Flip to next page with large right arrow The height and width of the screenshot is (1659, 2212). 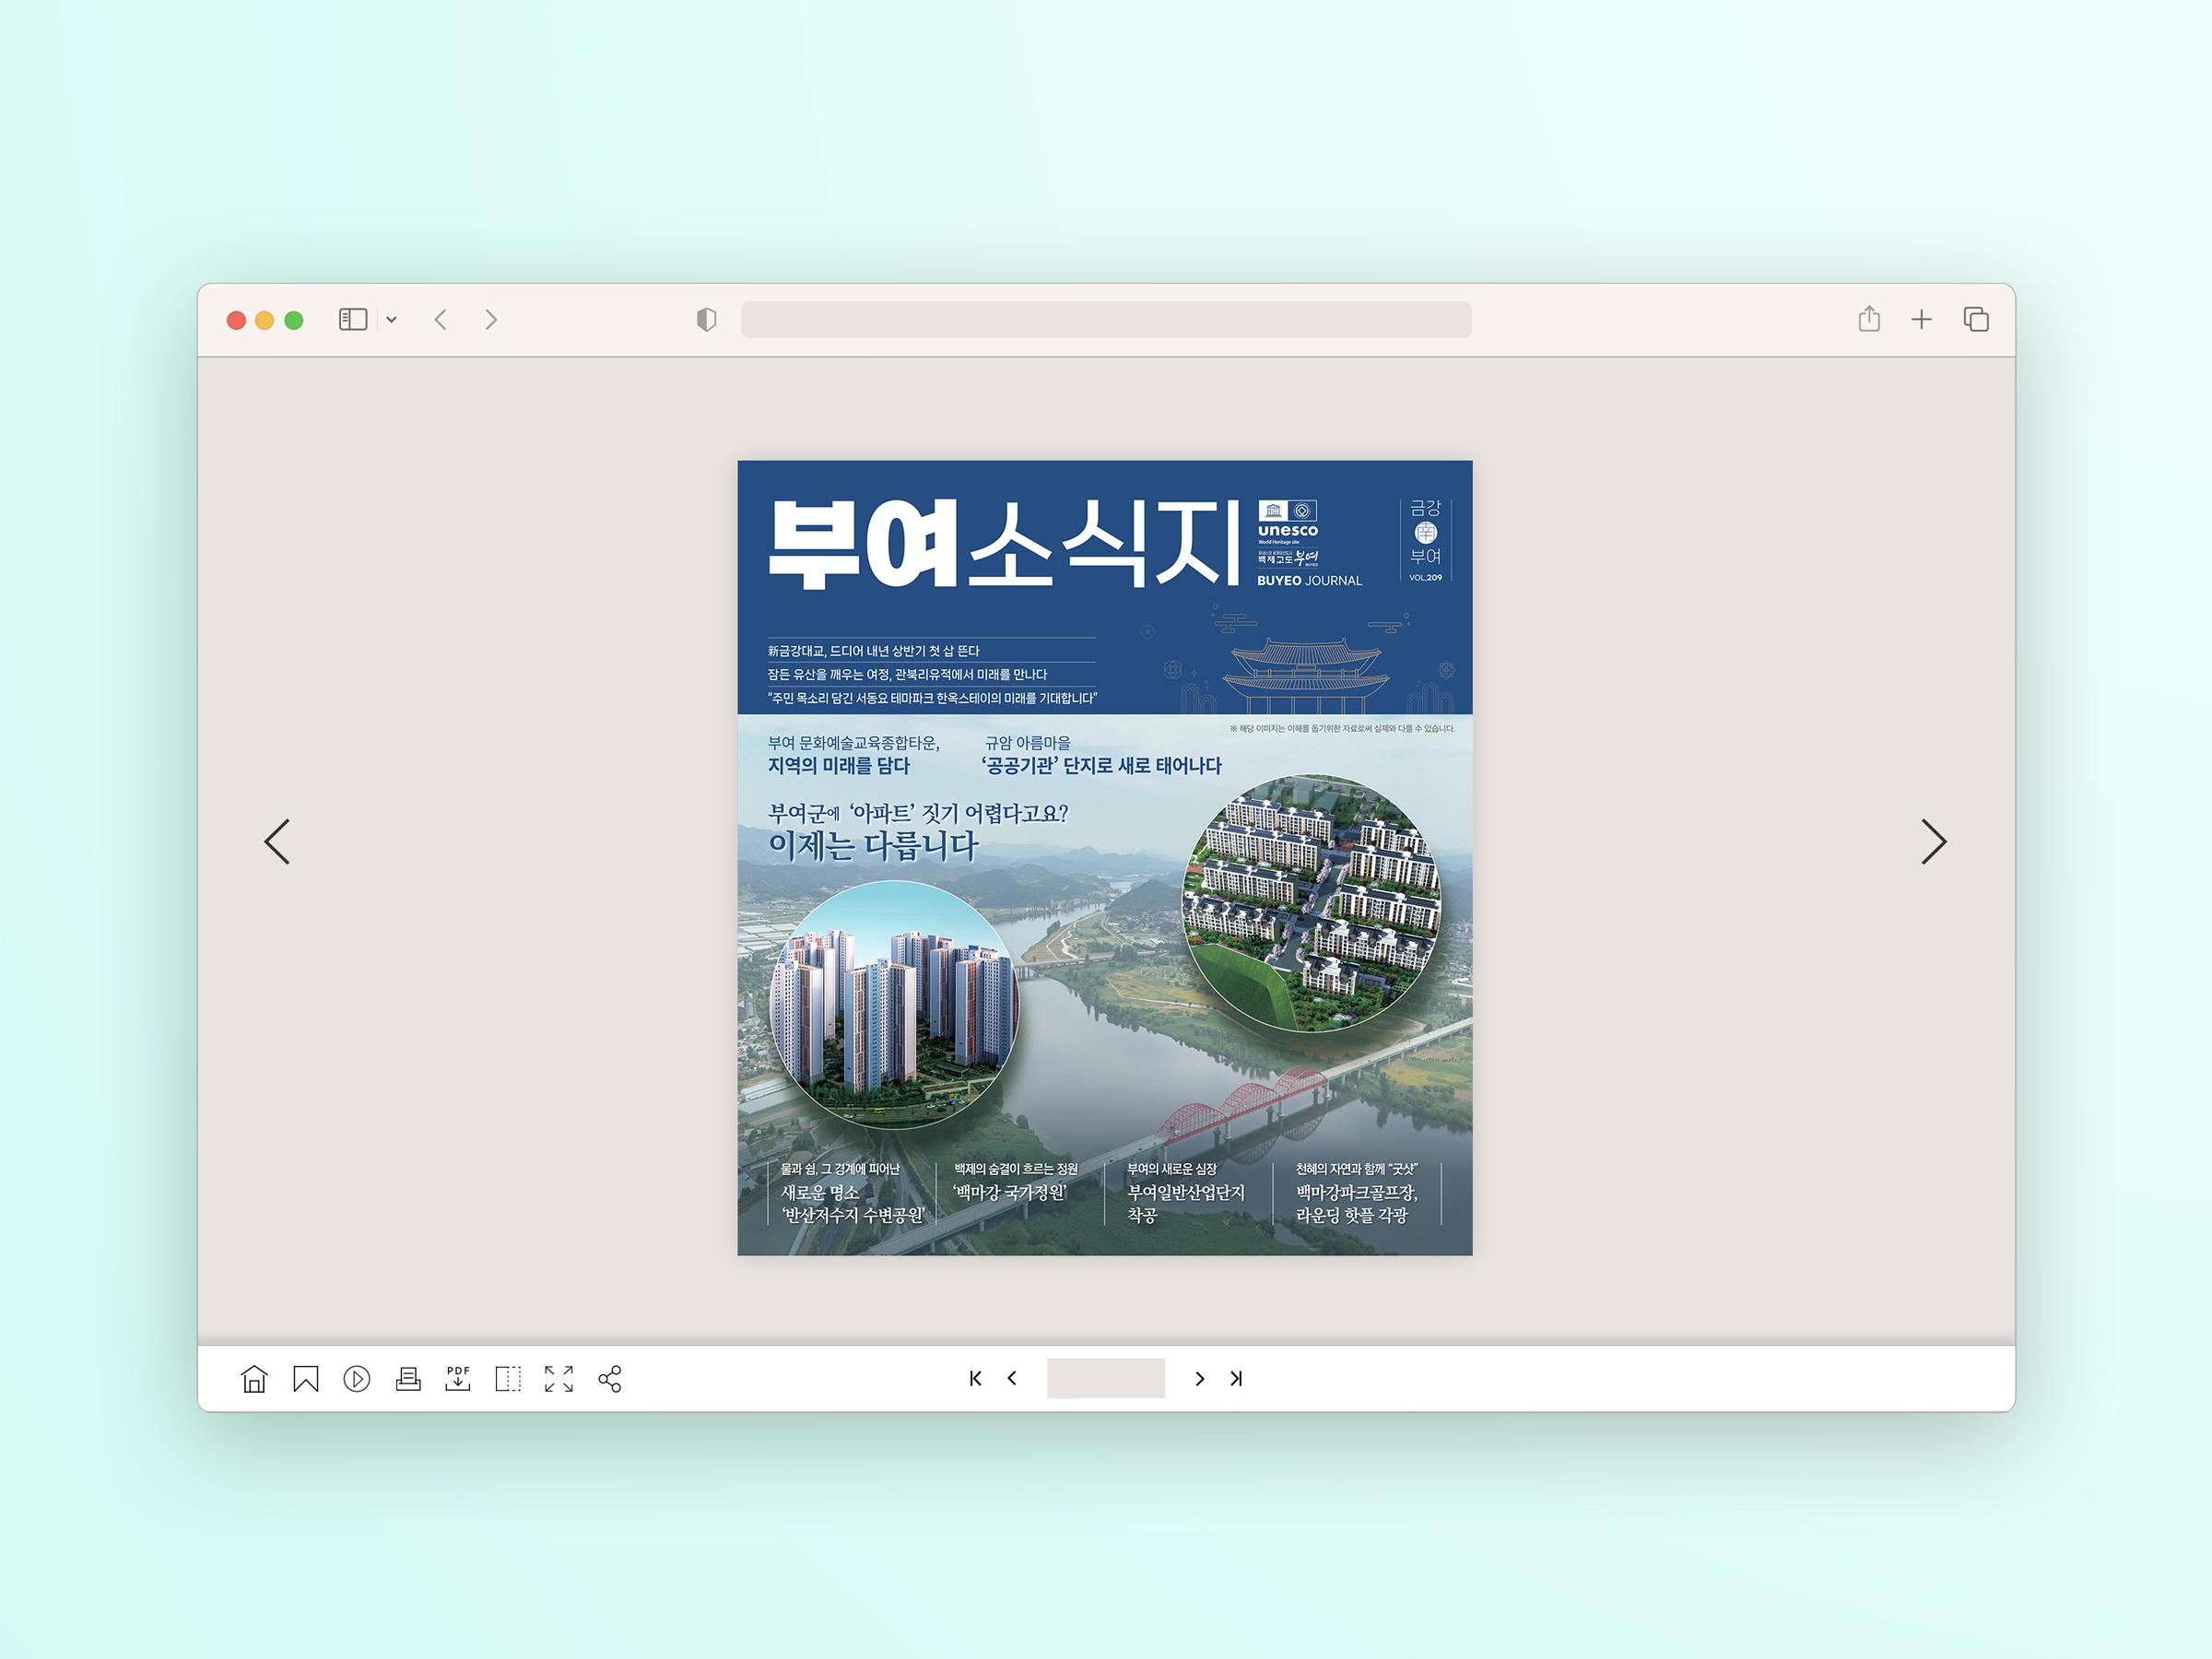point(1934,841)
